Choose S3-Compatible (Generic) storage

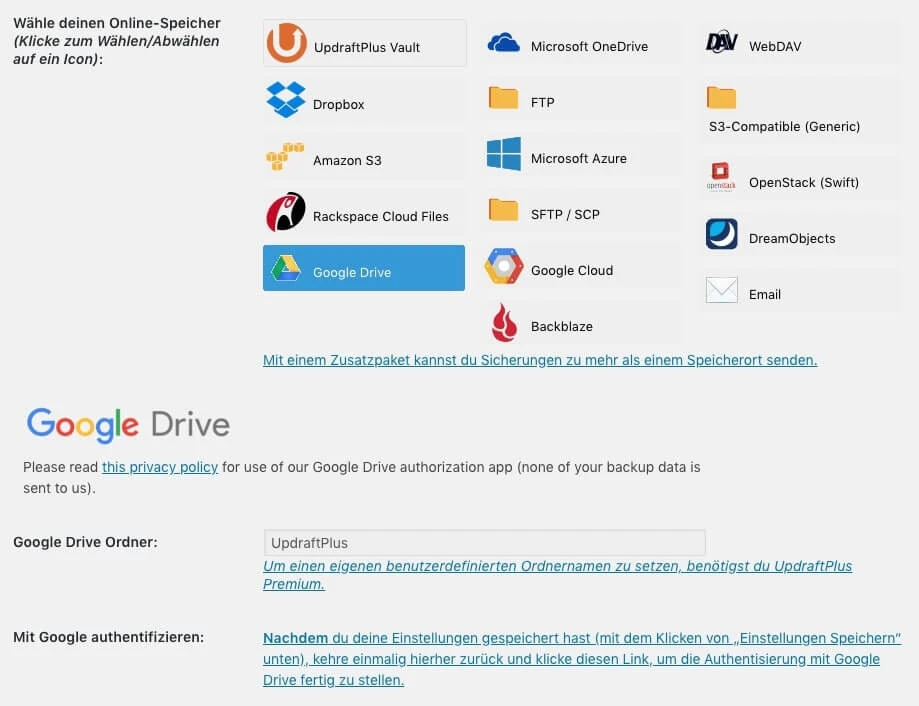[800, 112]
